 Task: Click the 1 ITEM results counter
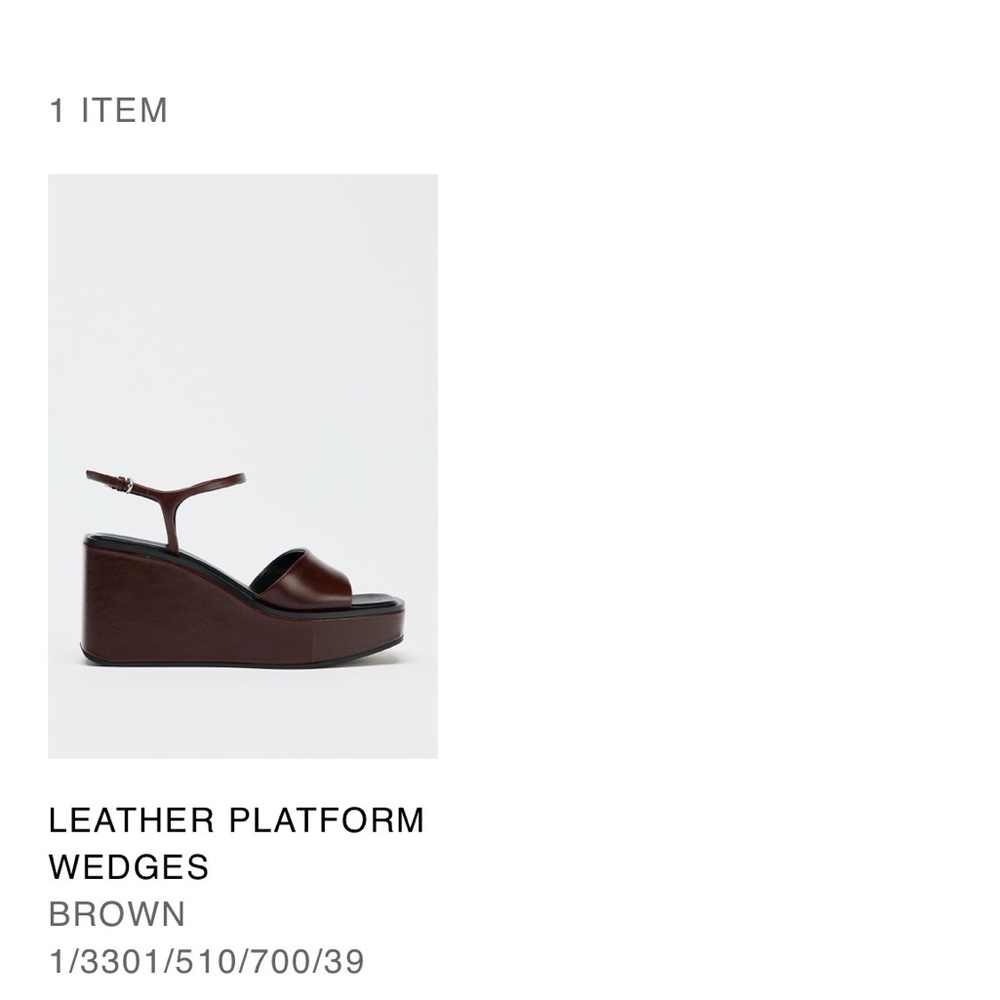[110, 110]
